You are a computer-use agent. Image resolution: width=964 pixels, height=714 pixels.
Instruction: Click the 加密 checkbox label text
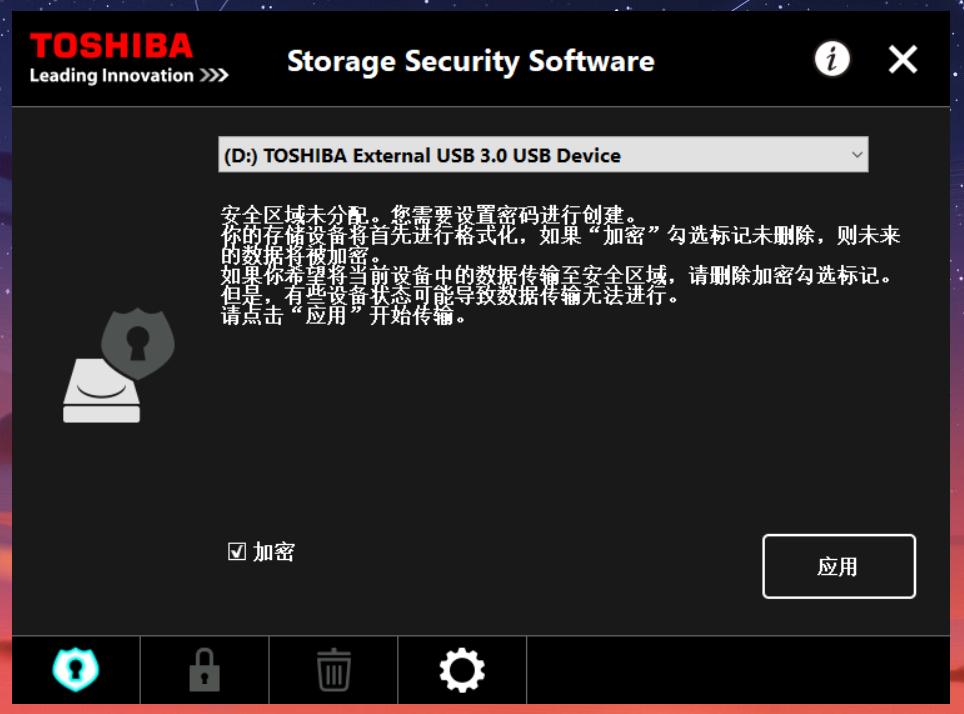tap(274, 551)
